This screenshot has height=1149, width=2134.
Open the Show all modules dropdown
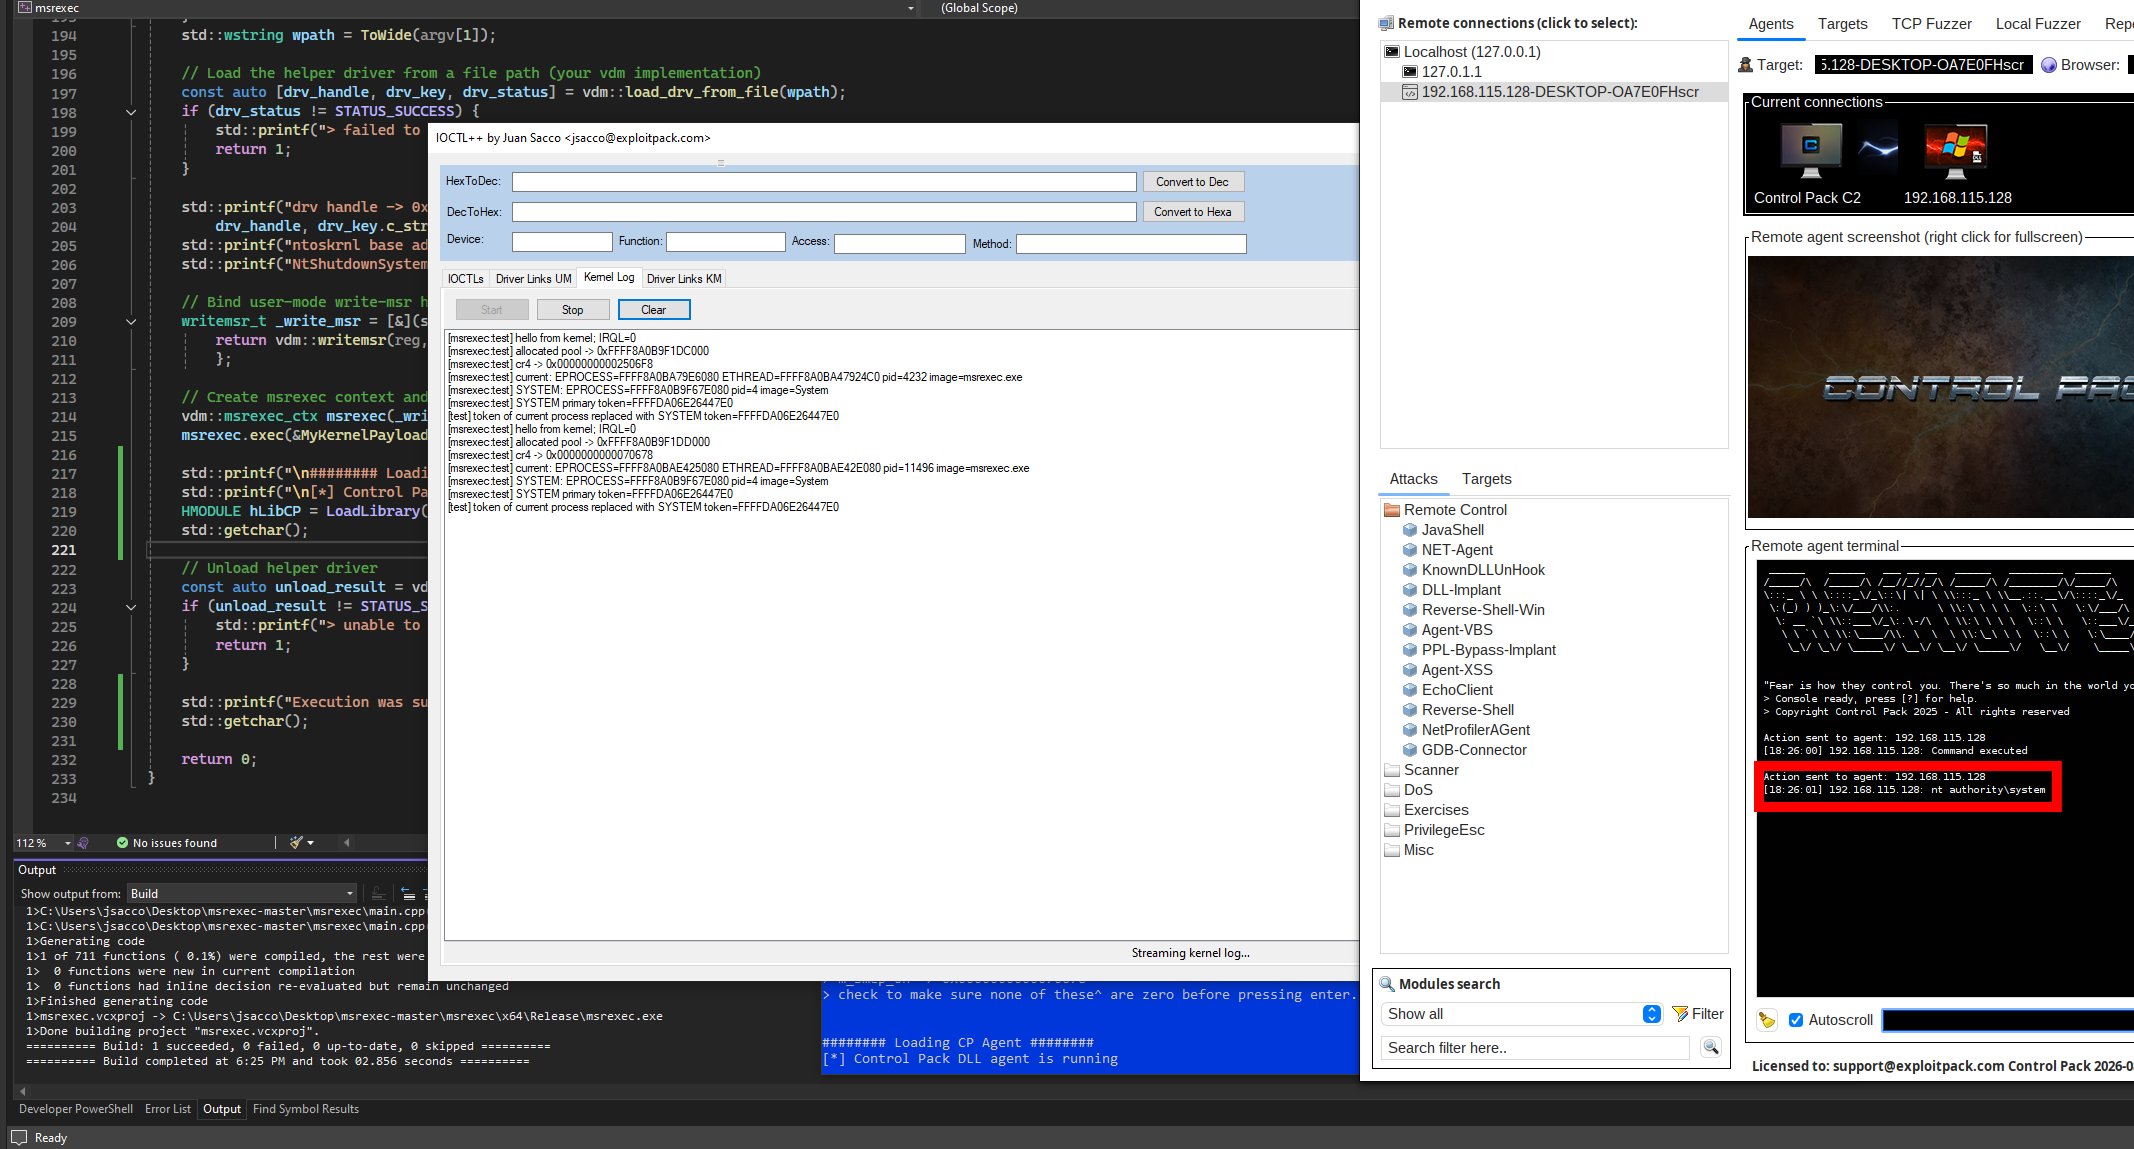(x=1650, y=1013)
